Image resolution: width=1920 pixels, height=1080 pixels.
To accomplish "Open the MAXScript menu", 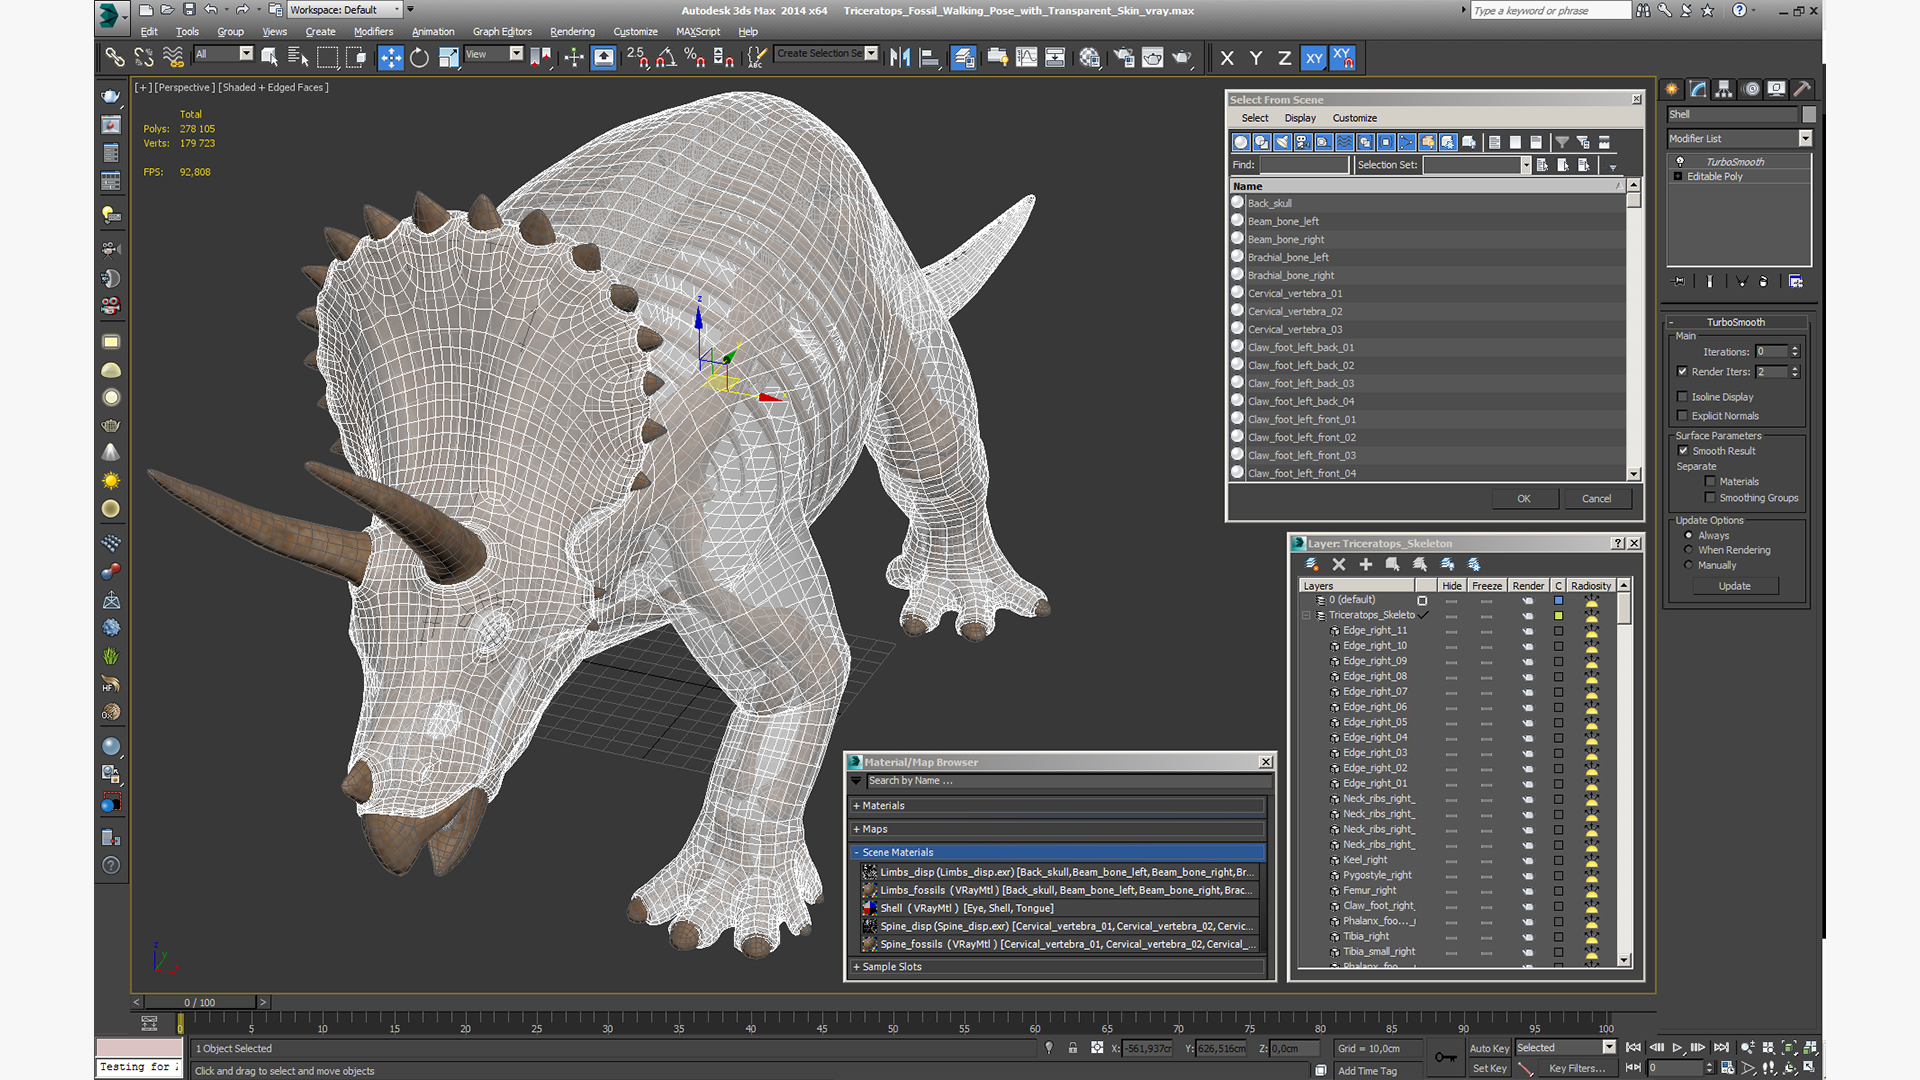I will click(x=698, y=32).
